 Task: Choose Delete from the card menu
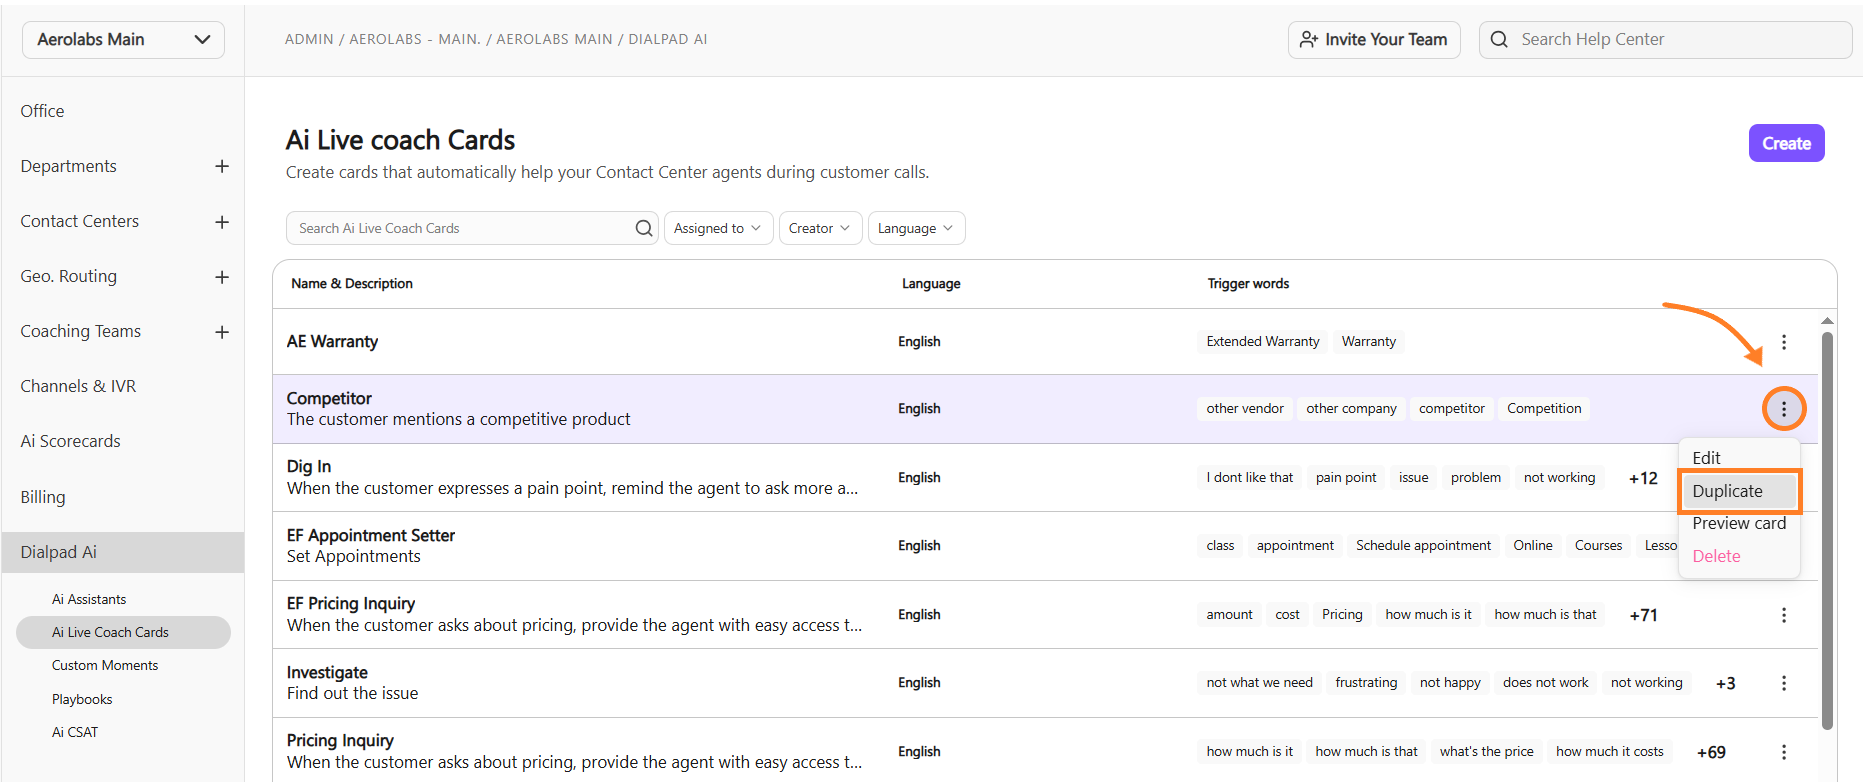[x=1716, y=556]
